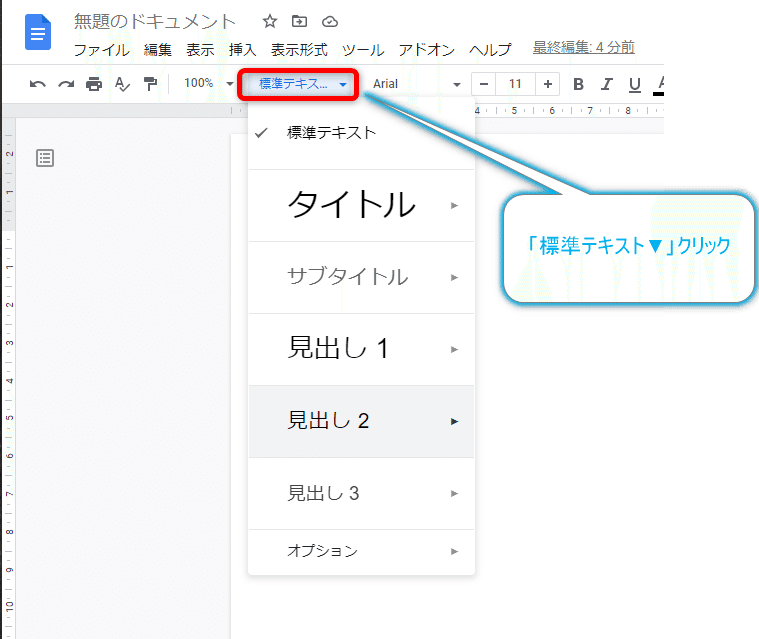Click the 最終編集: 4 分前 link
759x639 pixels.
584,47
